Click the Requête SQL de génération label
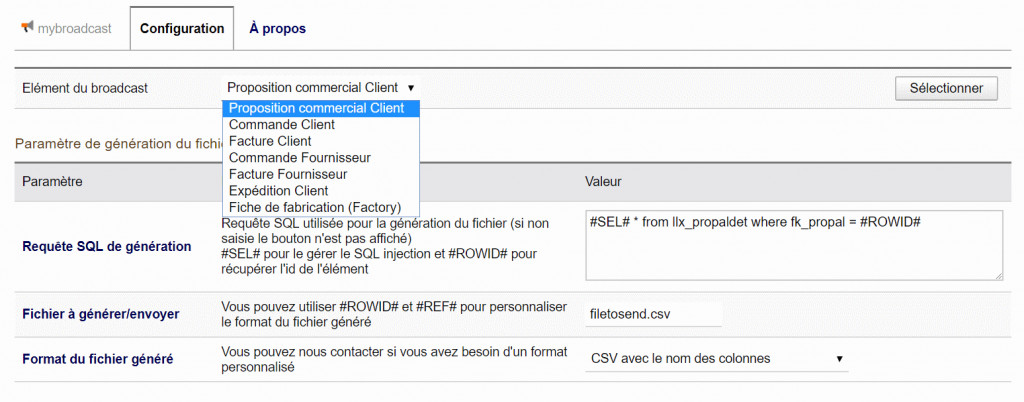Screen dimensions: 1024x402 (106, 246)
